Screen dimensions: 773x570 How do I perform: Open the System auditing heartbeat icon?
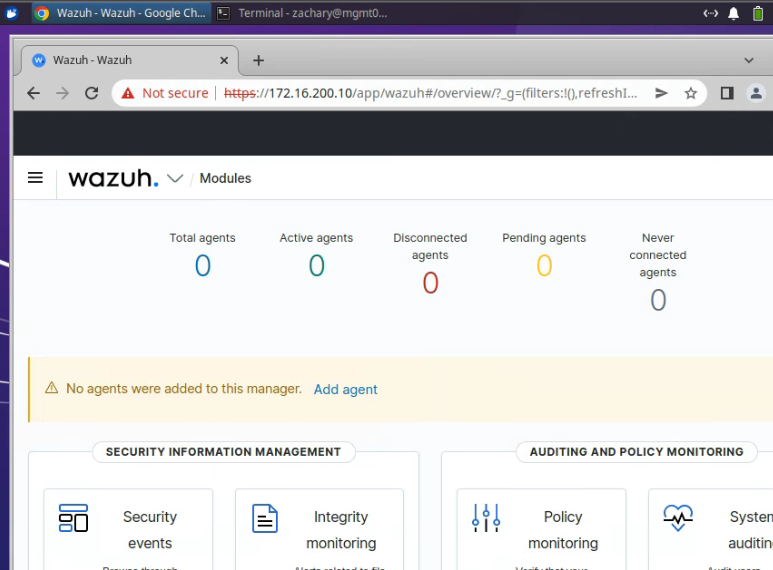click(x=678, y=518)
